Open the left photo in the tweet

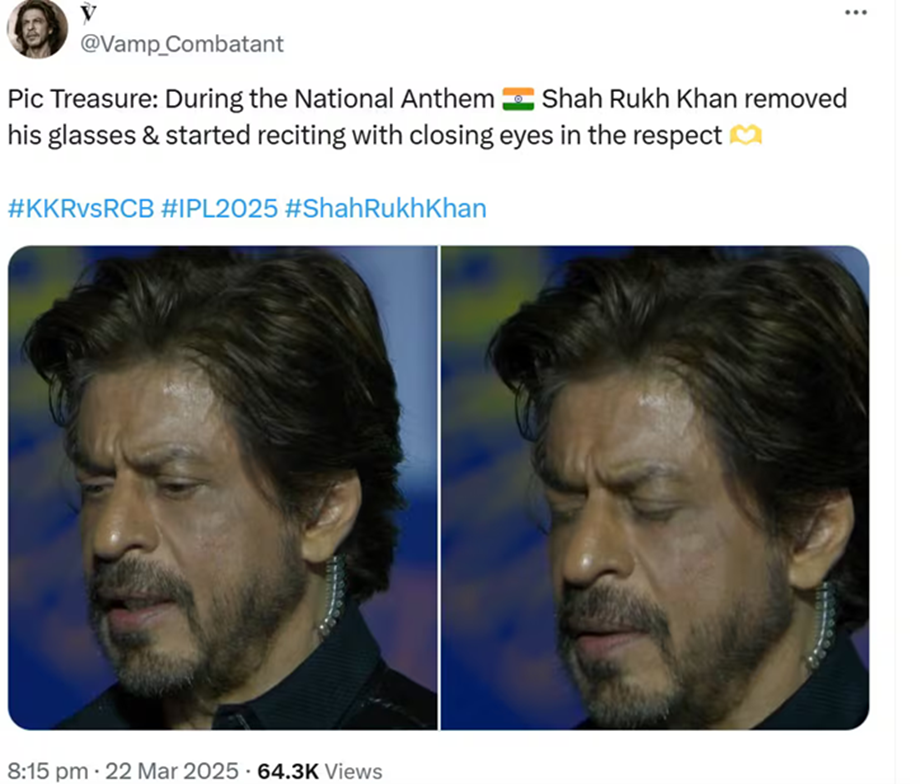click(x=222, y=487)
